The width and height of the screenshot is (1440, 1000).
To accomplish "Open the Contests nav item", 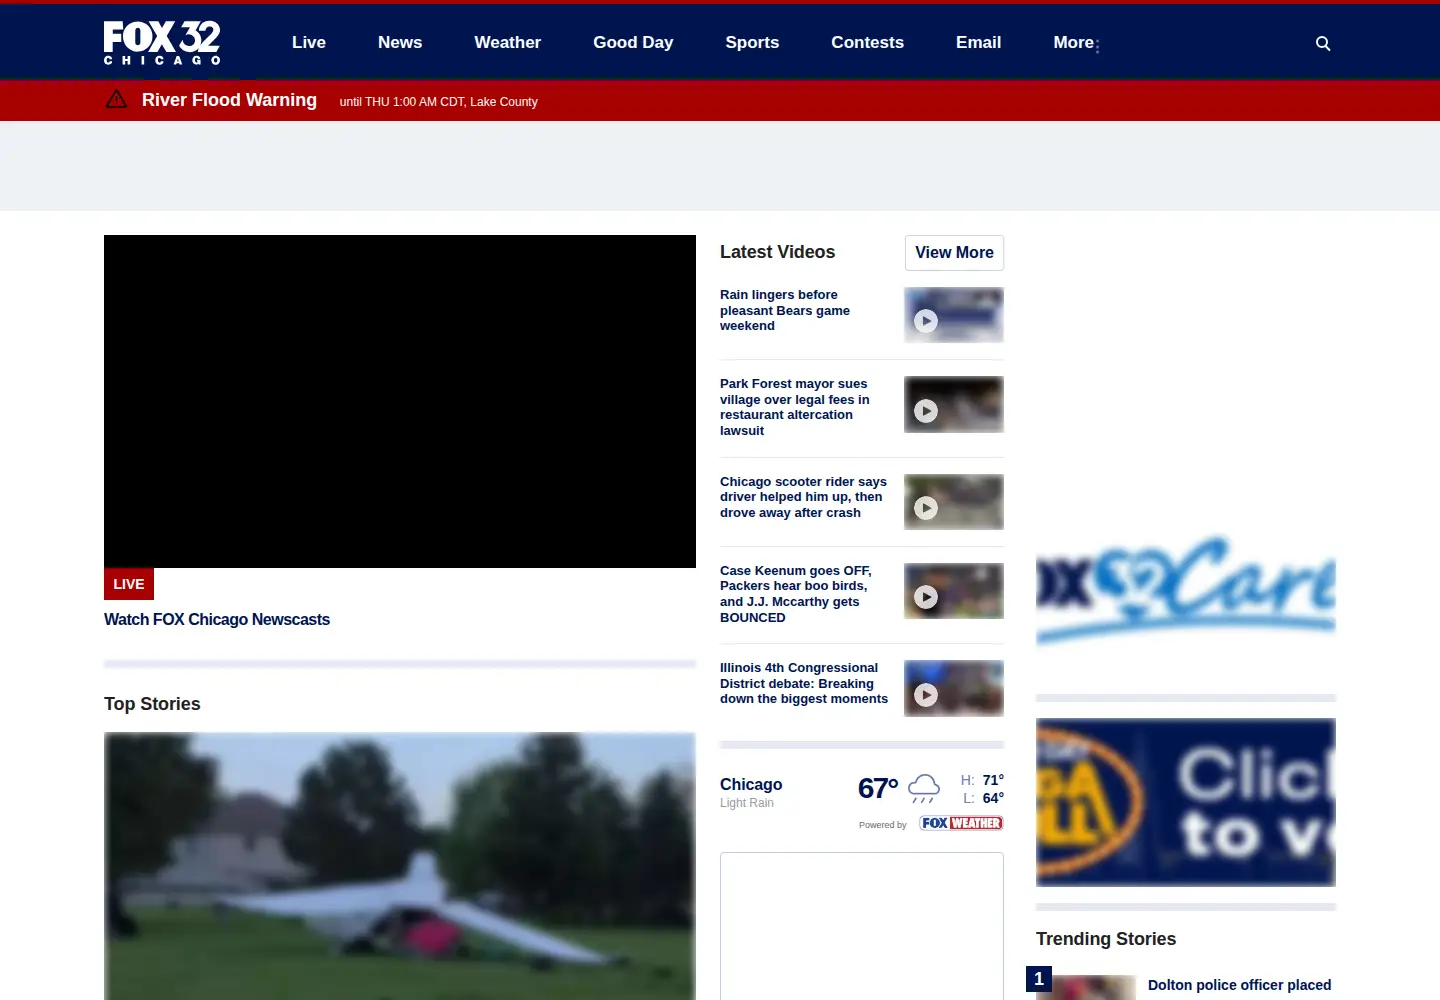I will (868, 42).
